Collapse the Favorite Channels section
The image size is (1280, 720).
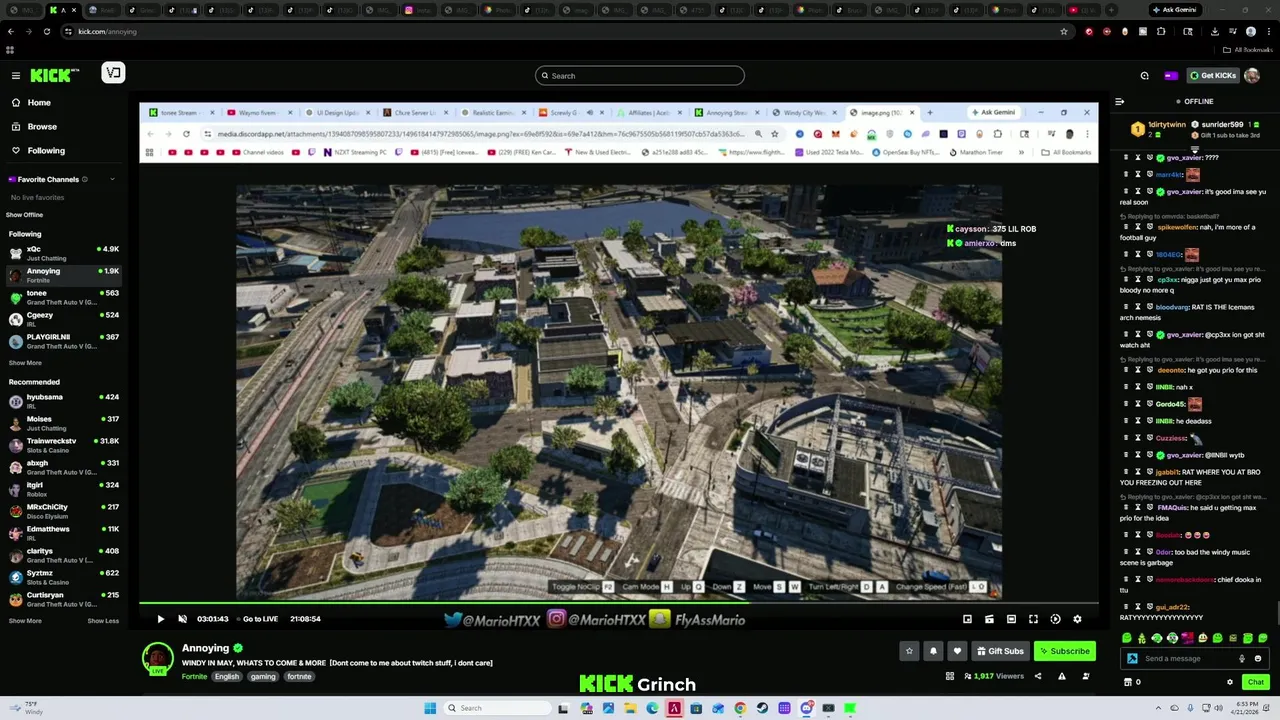112,180
